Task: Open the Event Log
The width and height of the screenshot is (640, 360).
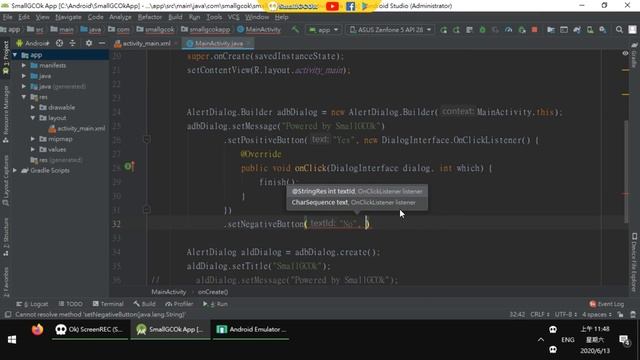Action: coord(607,304)
